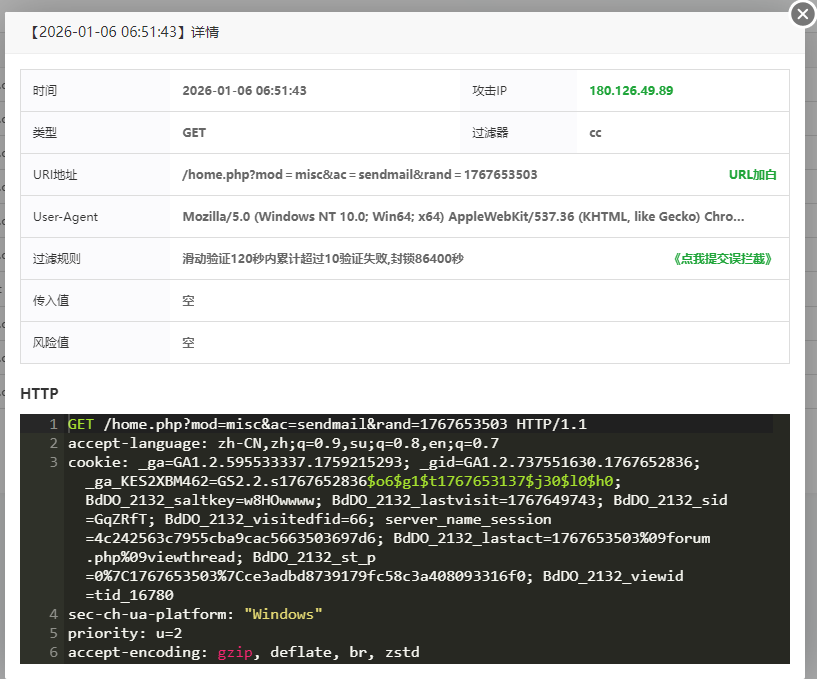Select the cc value beside 过滤器
The height and width of the screenshot is (679, 817).
tap(595, 133)
